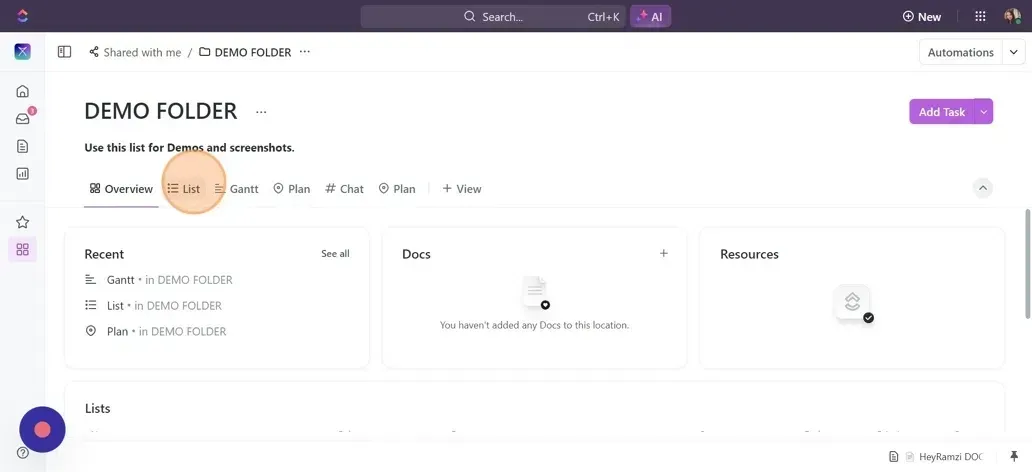Click the vertical scrollbar on the right
Image resolution: width=1032 pixels, height=472 pixels.
pyautogui.click(x=1027, y=260)
